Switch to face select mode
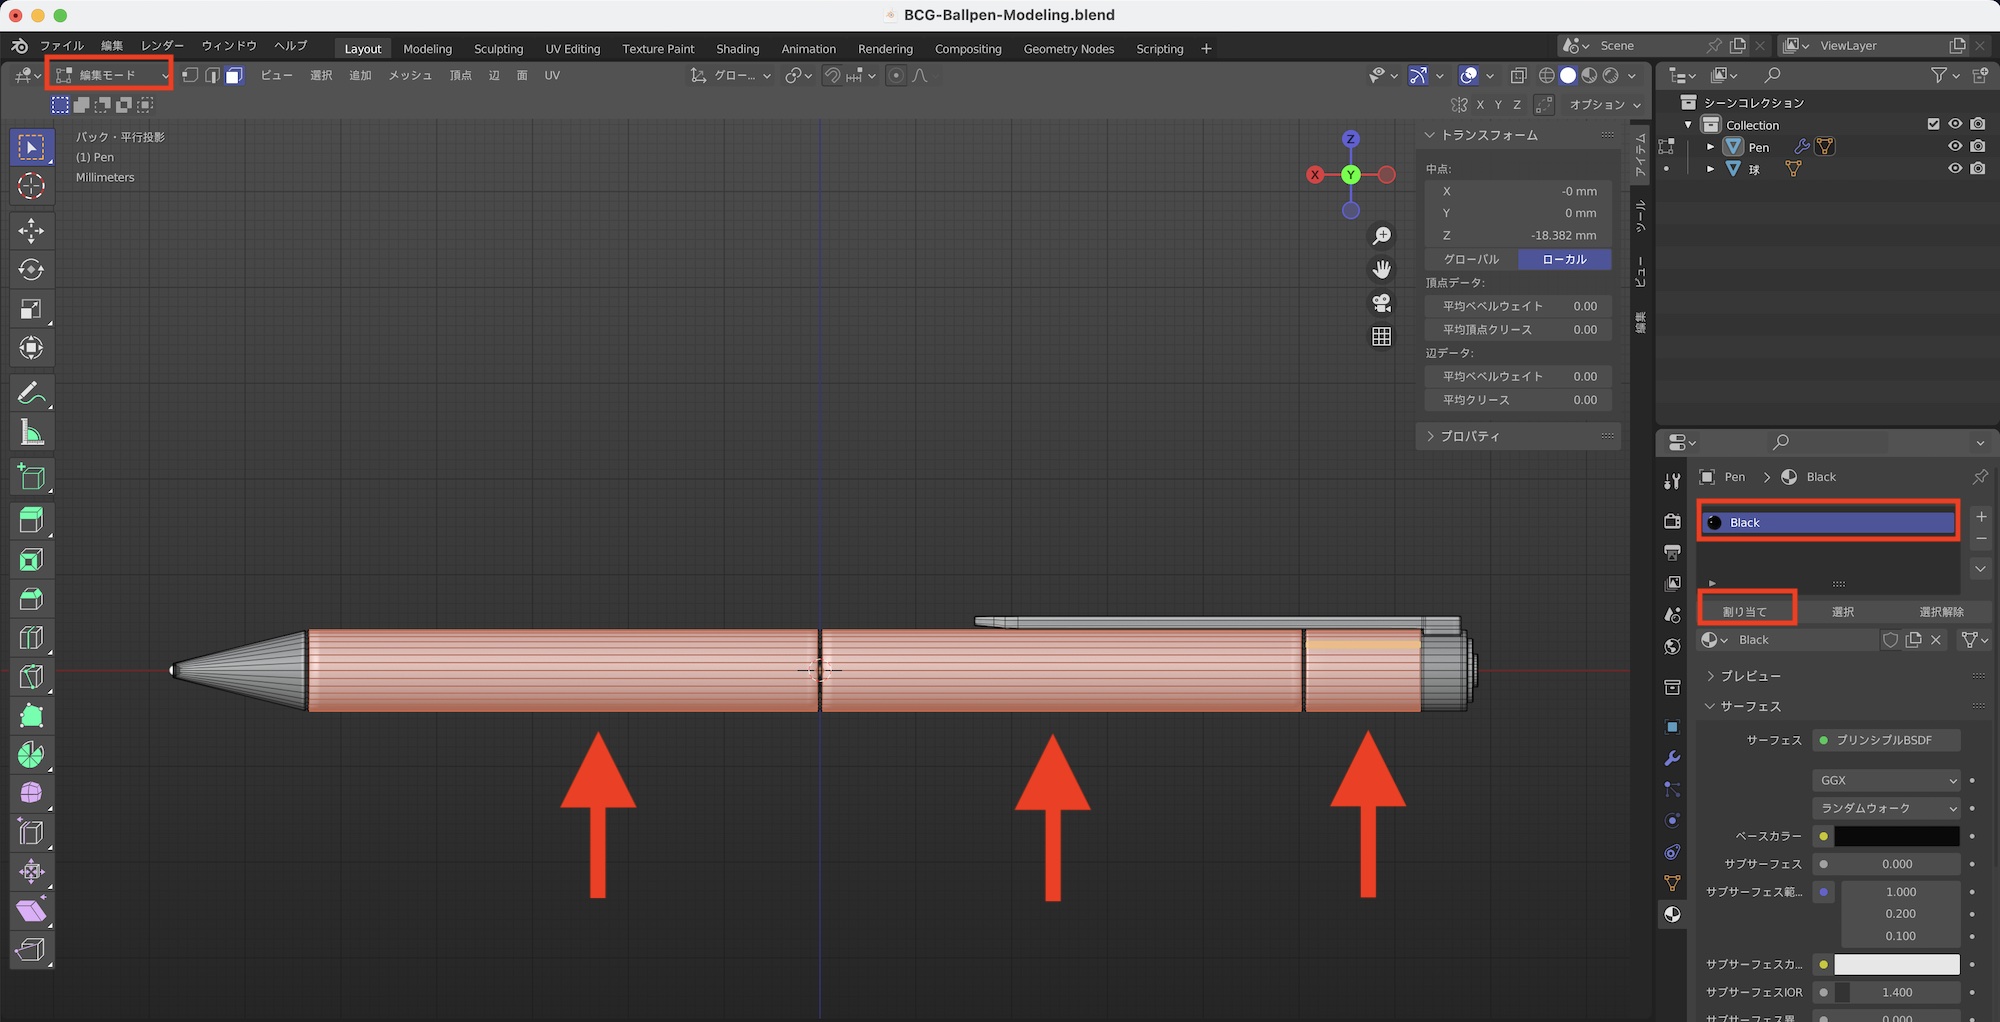 [234, 76]
